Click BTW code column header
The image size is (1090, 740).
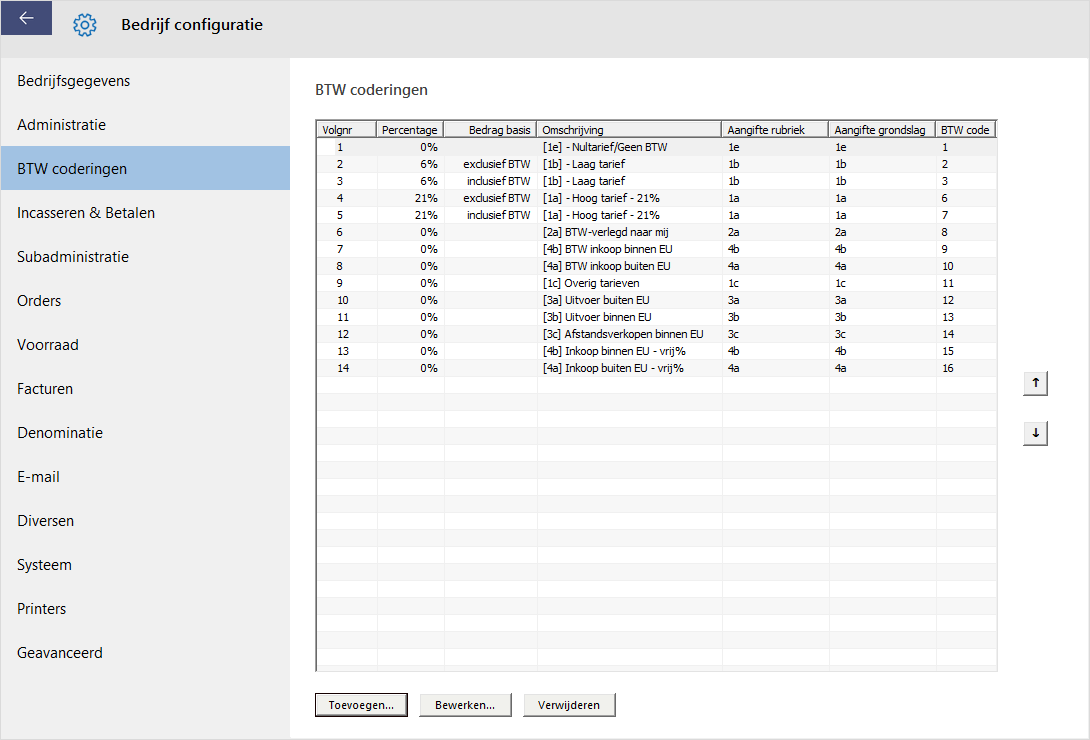[966, 130]
